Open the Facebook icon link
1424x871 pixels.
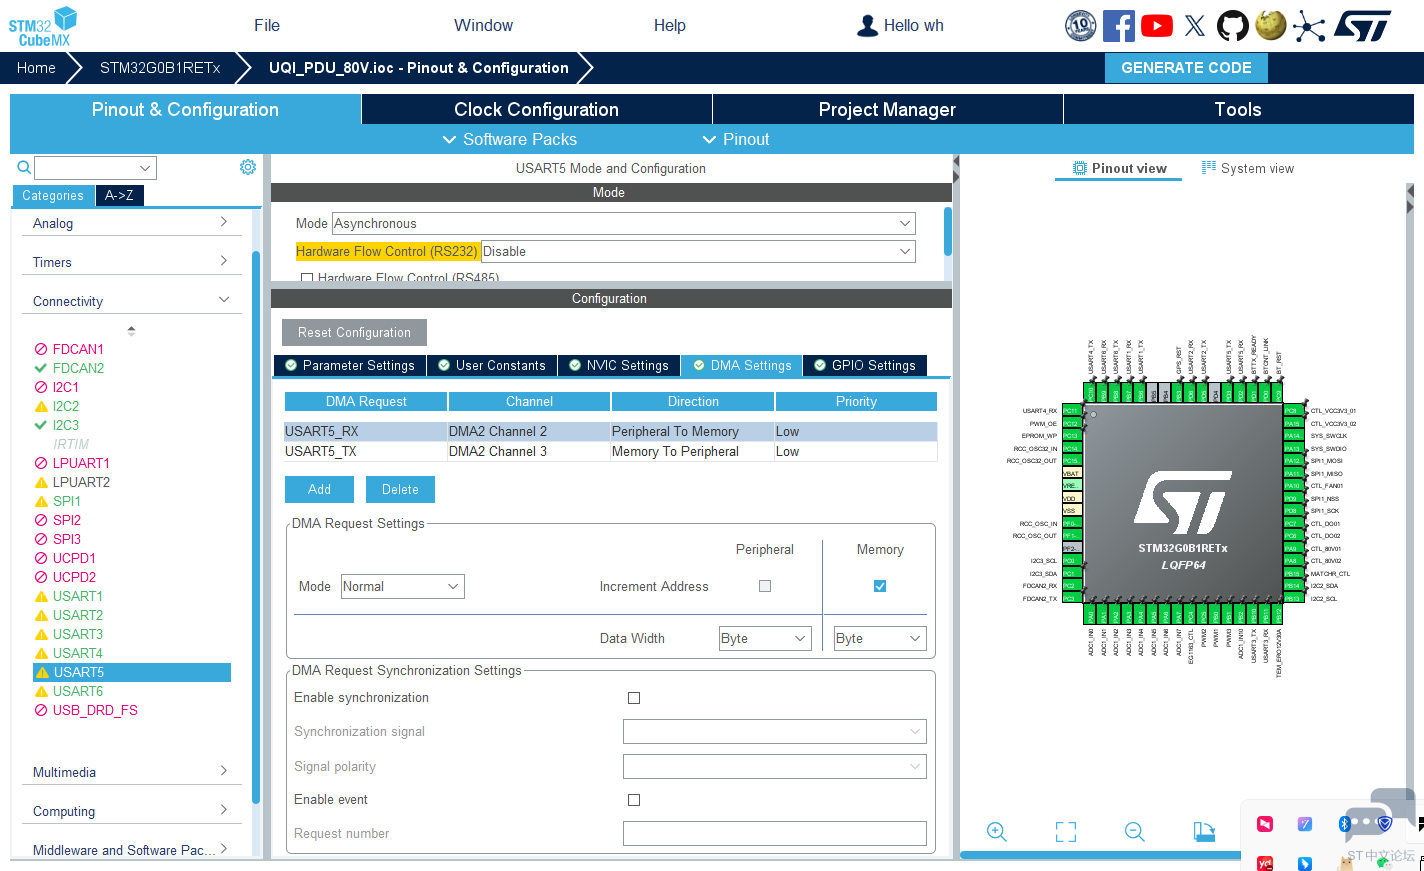point(1119,25)
